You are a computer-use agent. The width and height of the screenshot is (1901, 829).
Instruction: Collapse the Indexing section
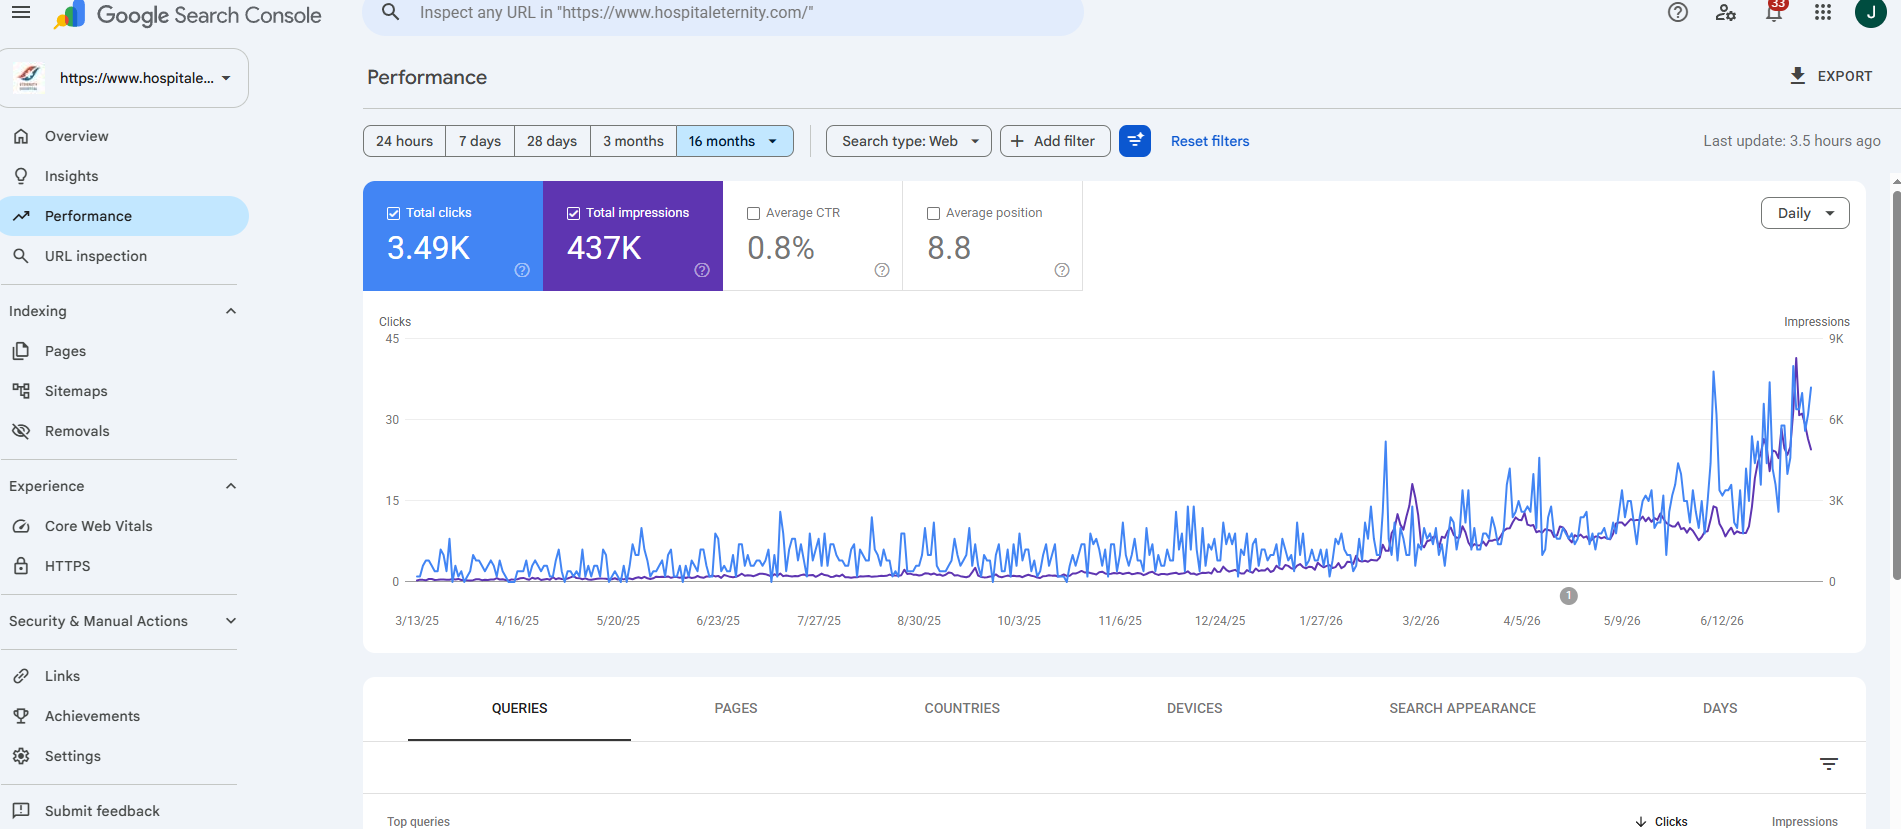coord(231,311)
